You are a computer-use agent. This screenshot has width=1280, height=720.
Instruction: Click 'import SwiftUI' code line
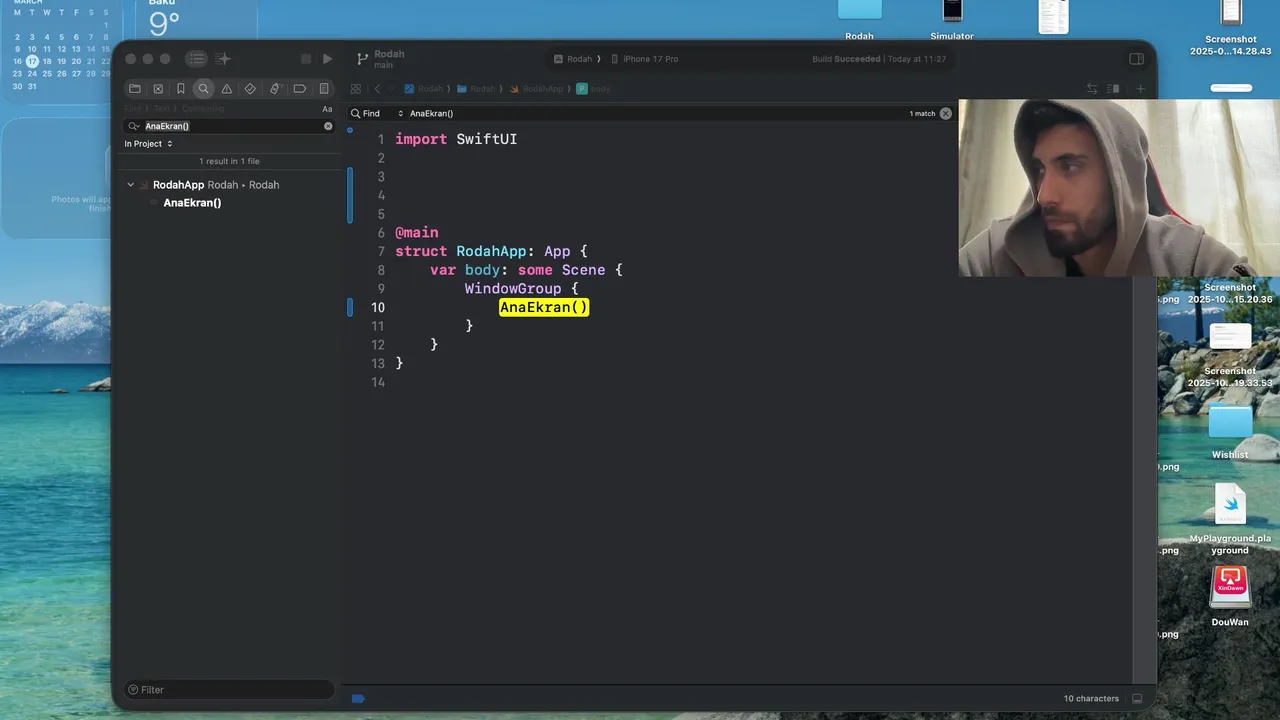coord(456,139)
